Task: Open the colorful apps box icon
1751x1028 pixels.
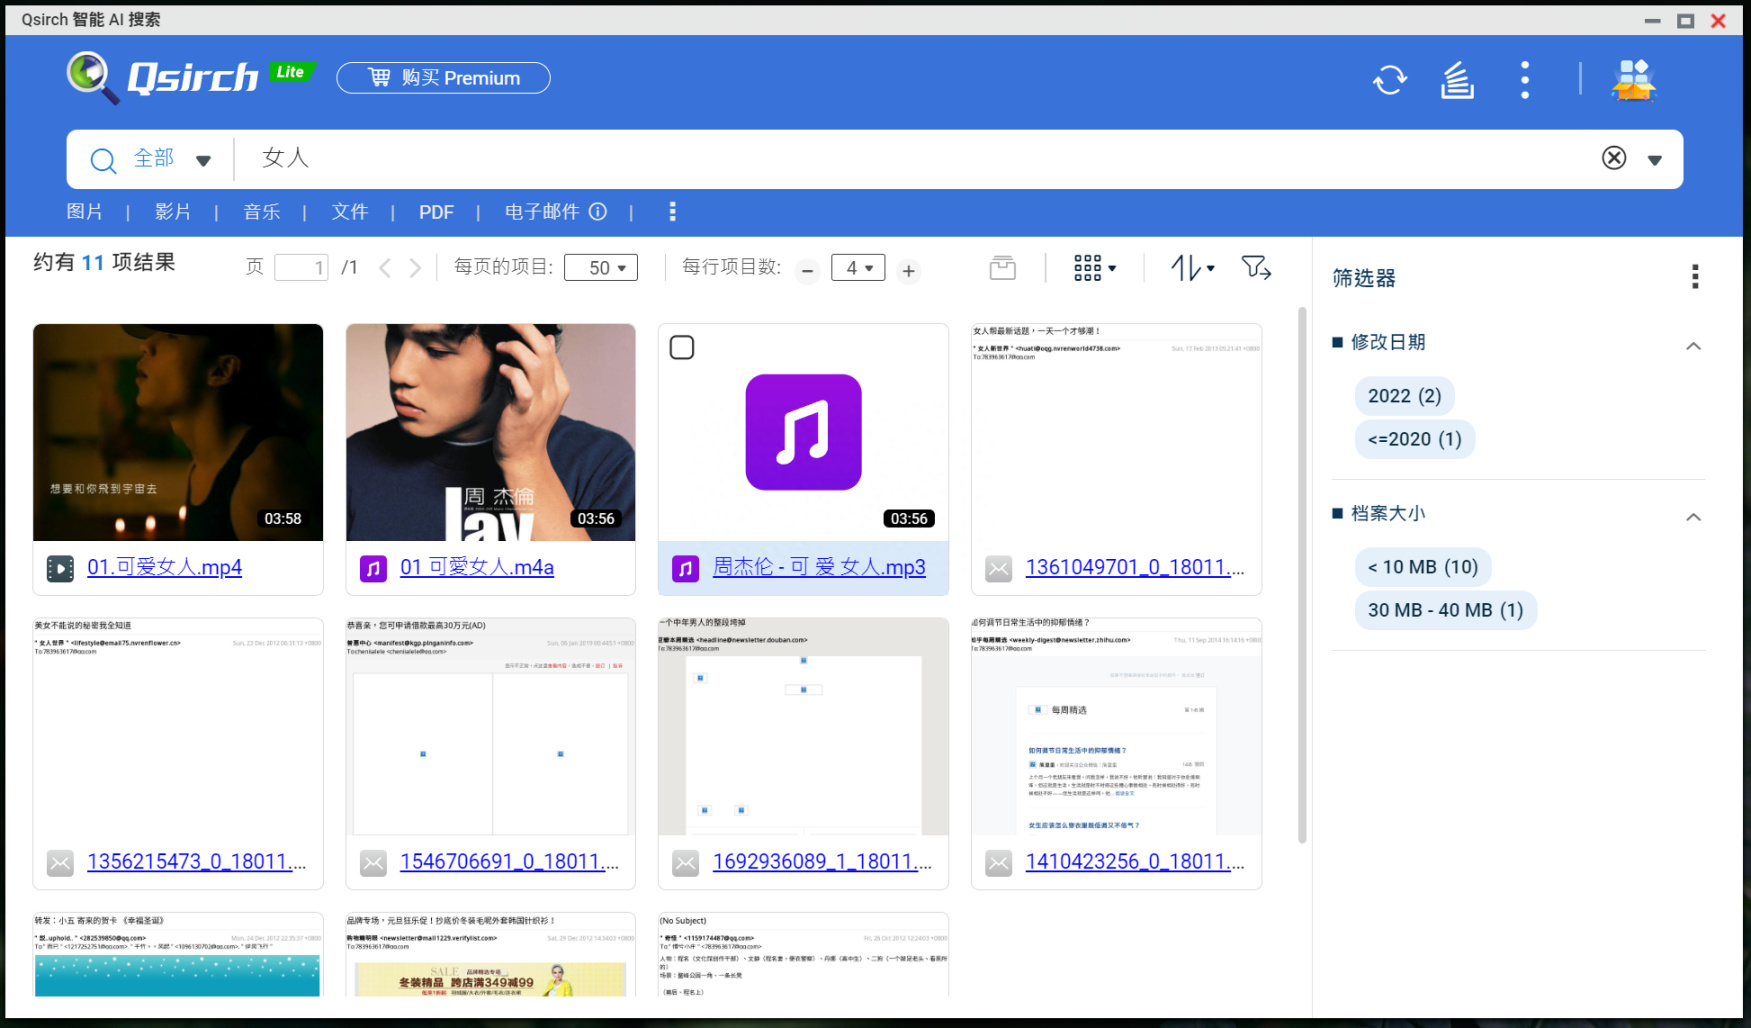Action: (x=1634, y=79)
